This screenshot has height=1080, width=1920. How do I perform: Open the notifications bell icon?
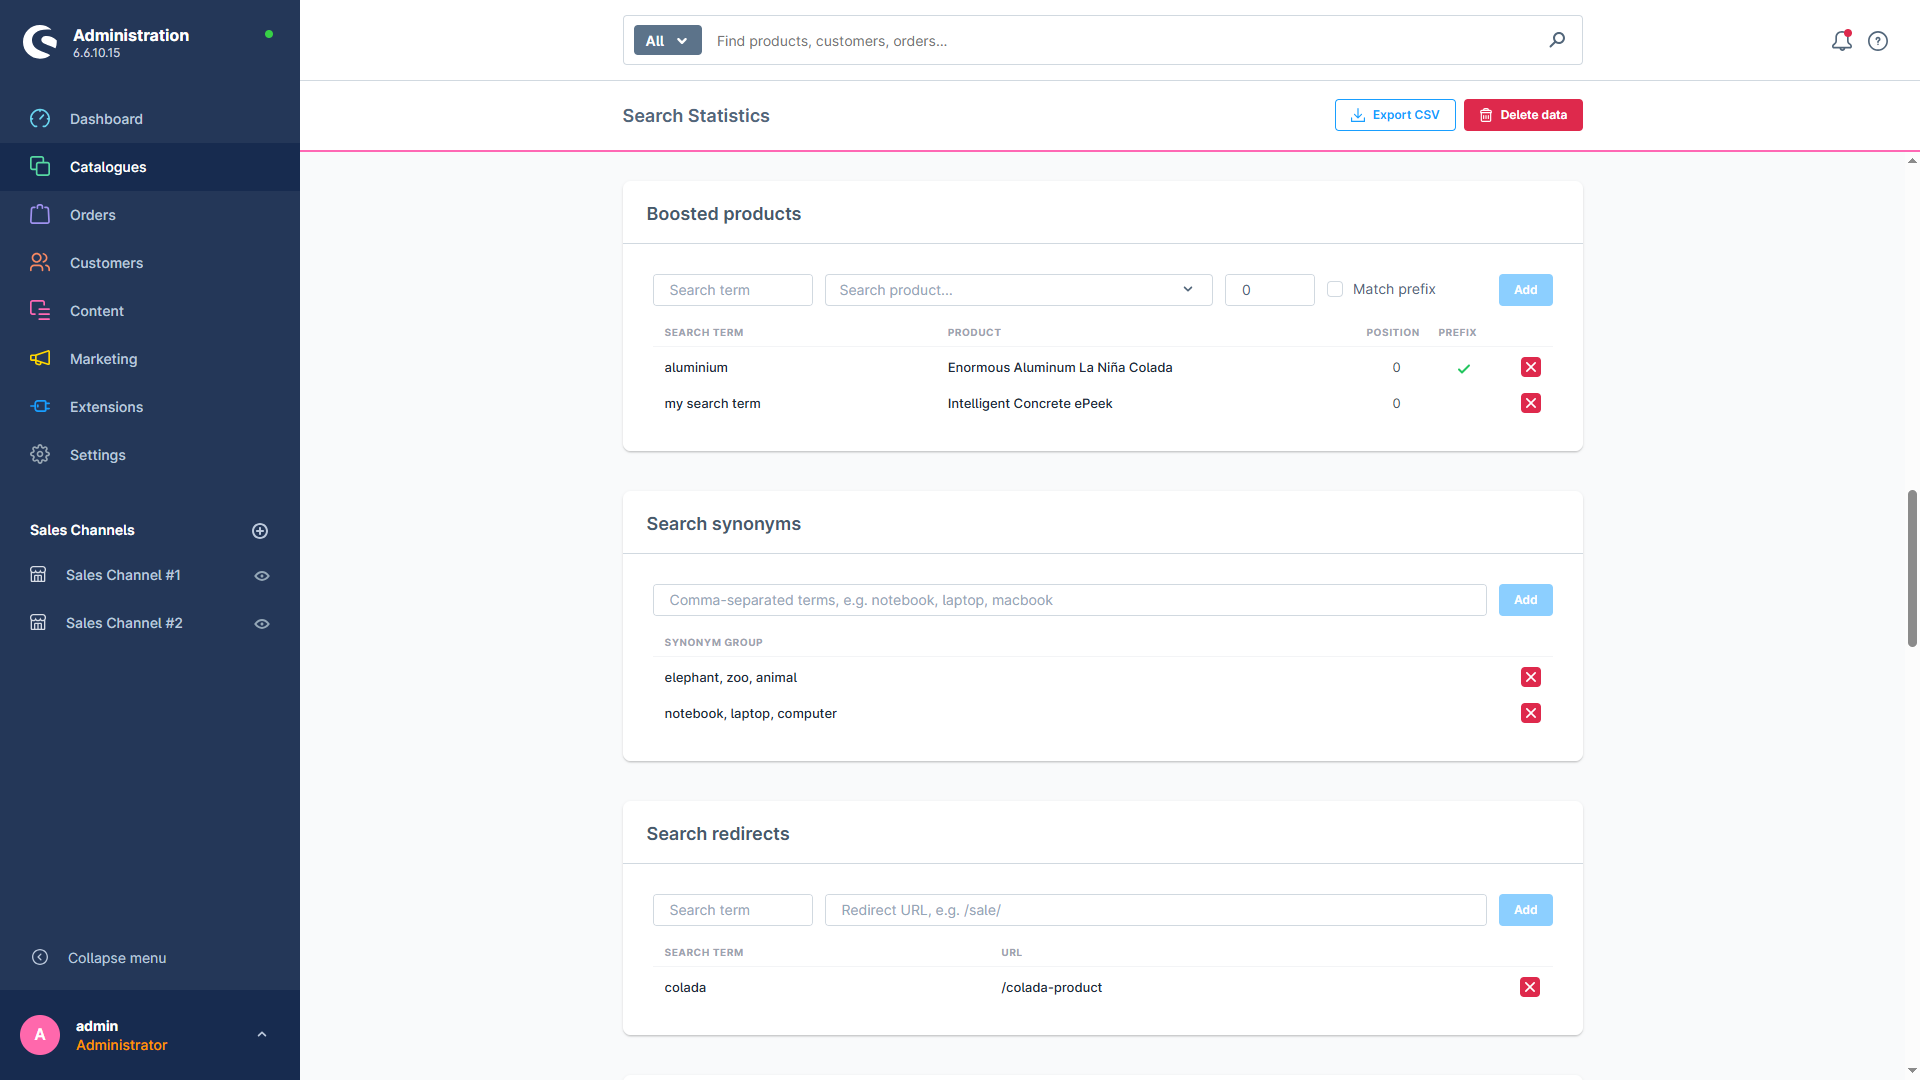[x=1841, y=41]
